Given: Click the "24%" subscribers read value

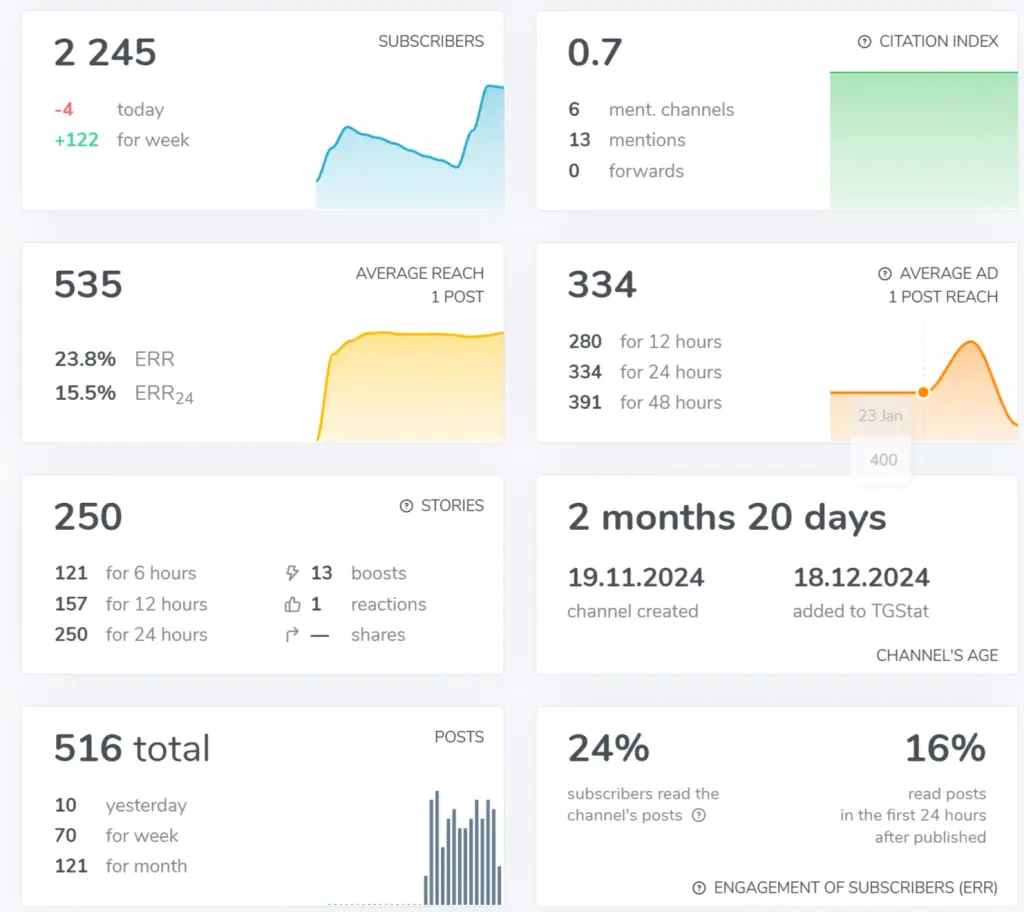Looking at the screenshot, I should click(609, 748).
